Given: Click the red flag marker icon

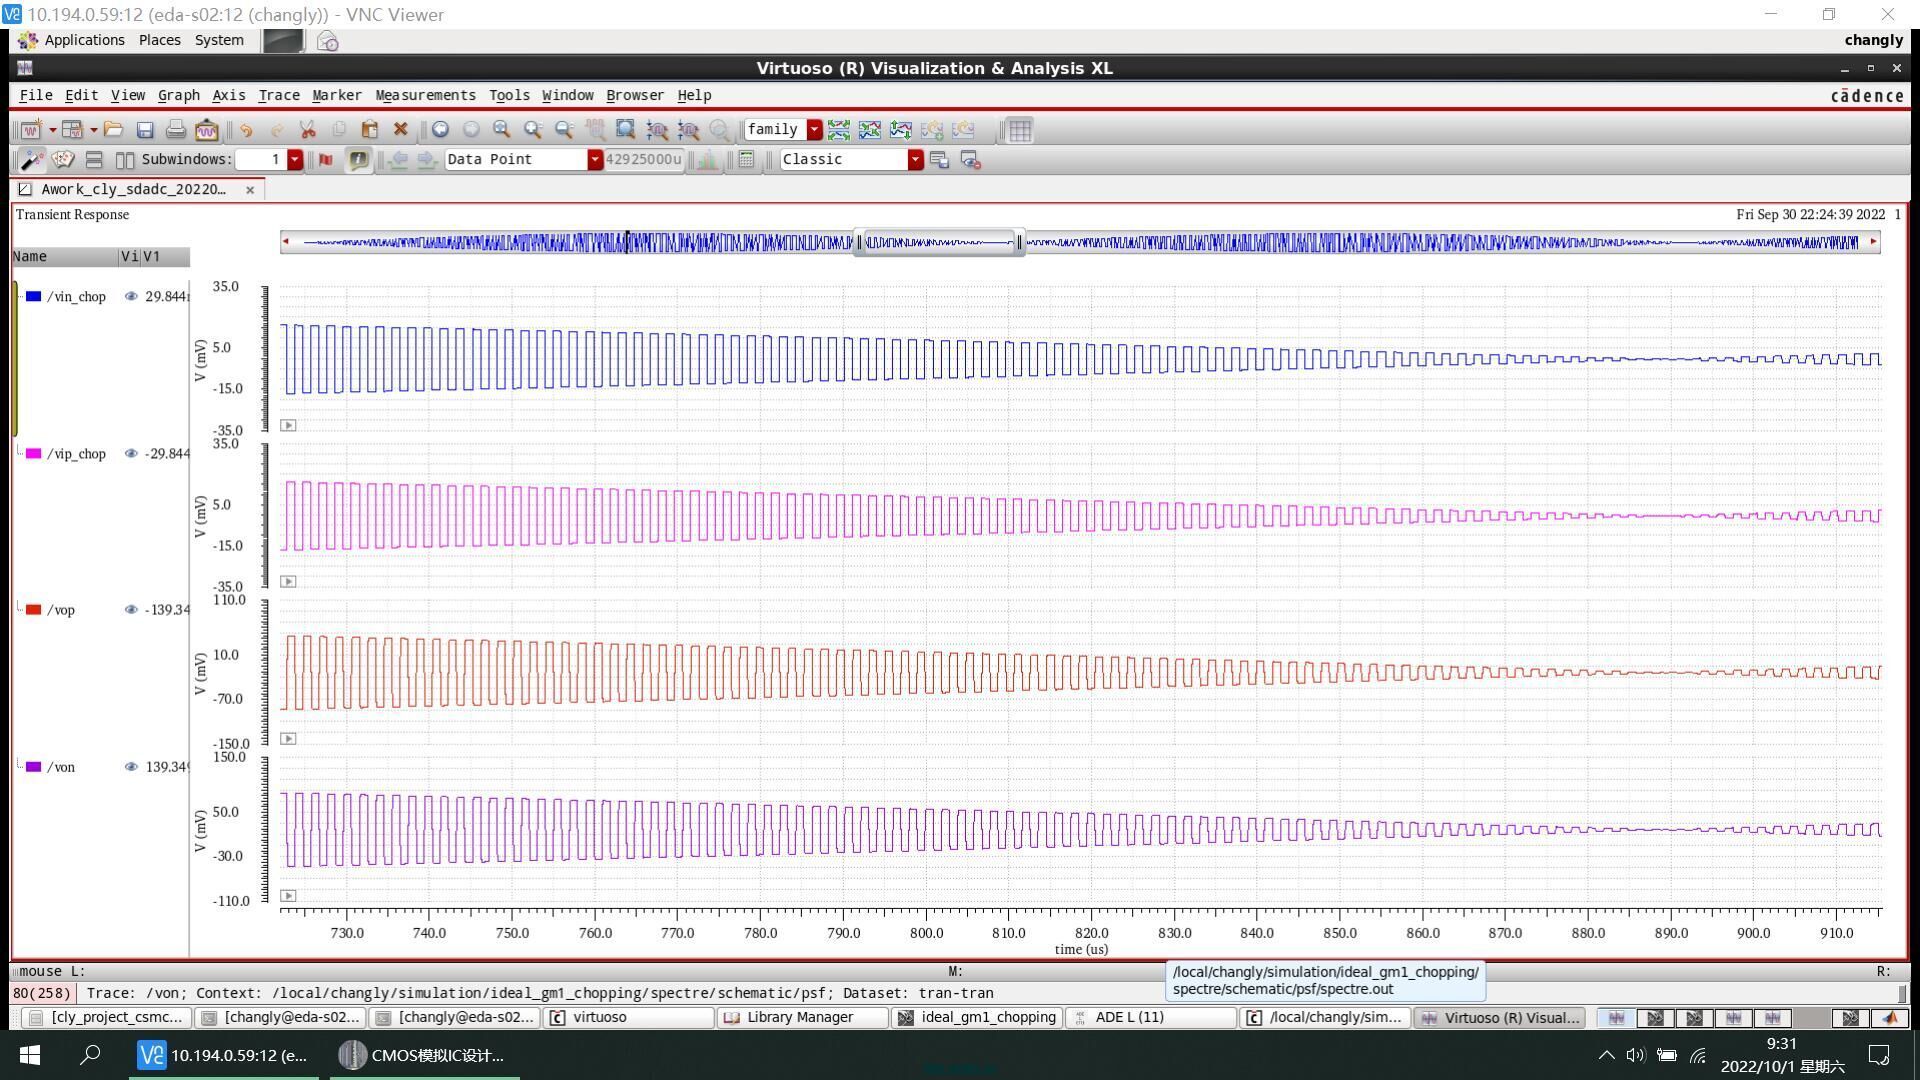Looking at the screenshot, I should [x=326, y=160].
